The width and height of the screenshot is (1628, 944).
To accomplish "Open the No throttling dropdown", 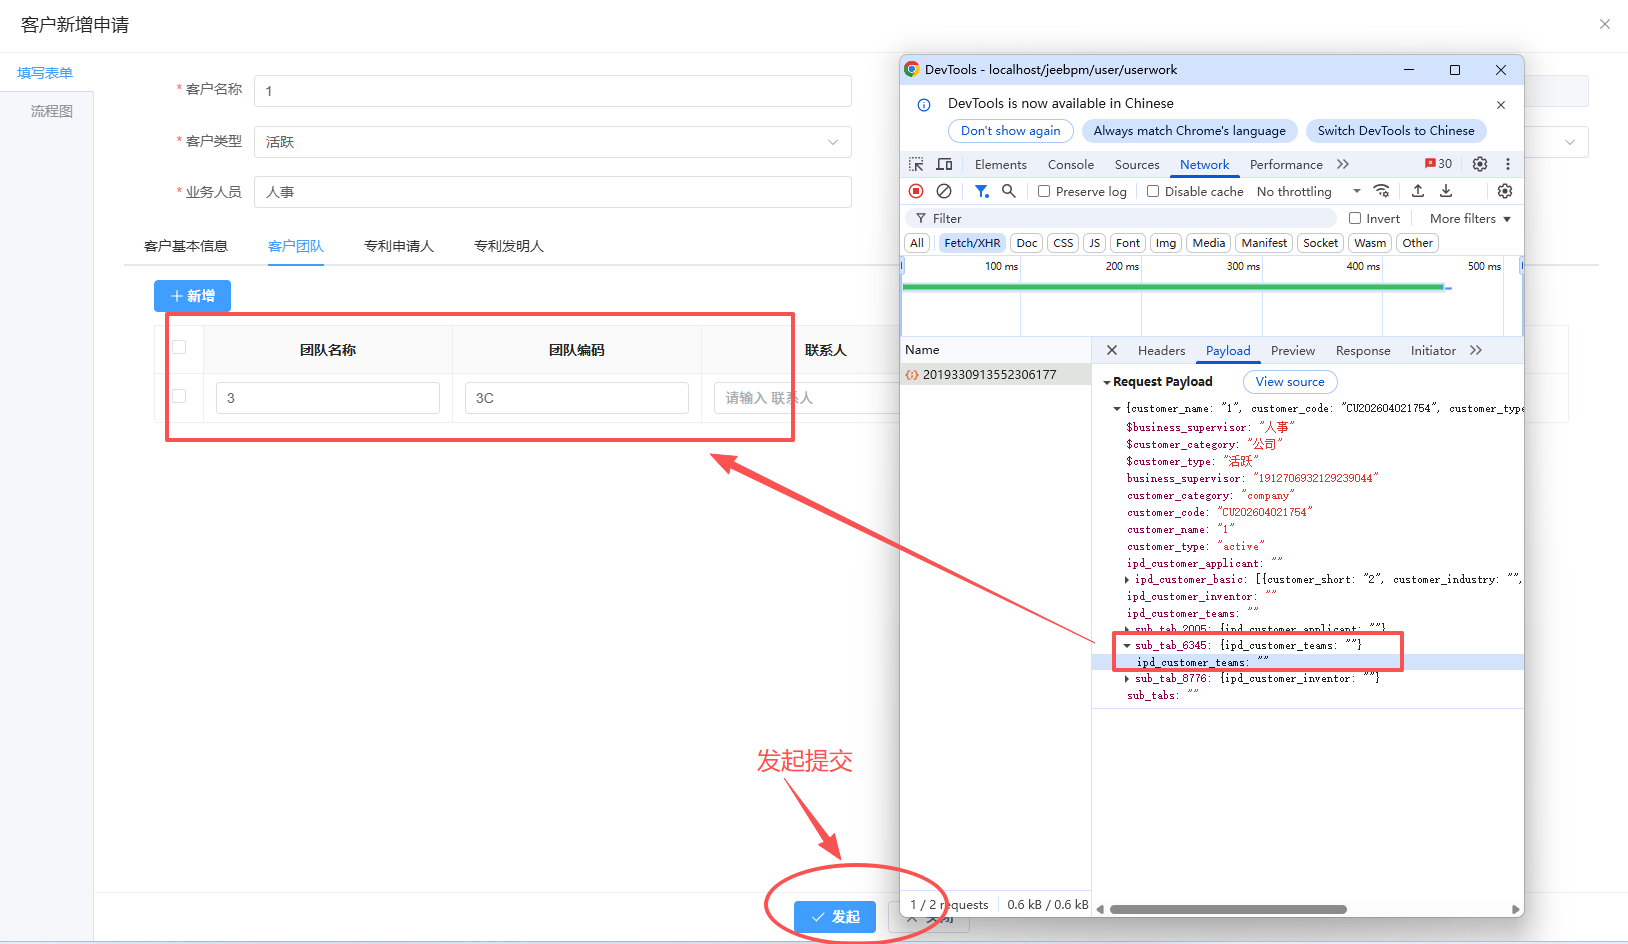I will [1308, 191].
